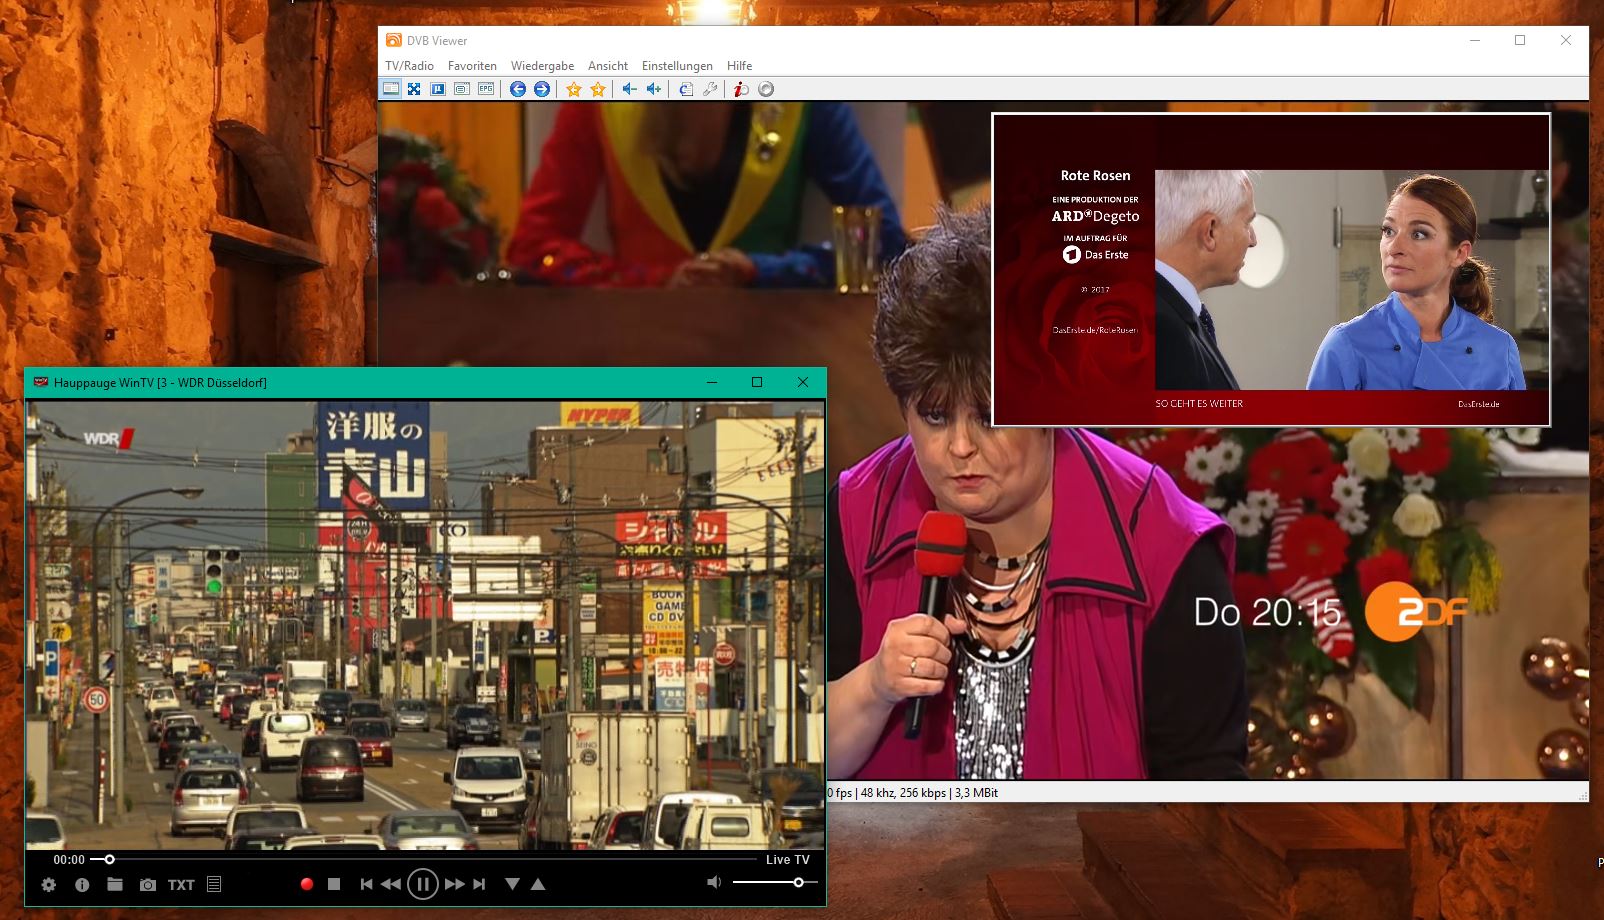Expand the Wiedergabe menu
Screen dimensions: 1604x920
pos(542,66)
